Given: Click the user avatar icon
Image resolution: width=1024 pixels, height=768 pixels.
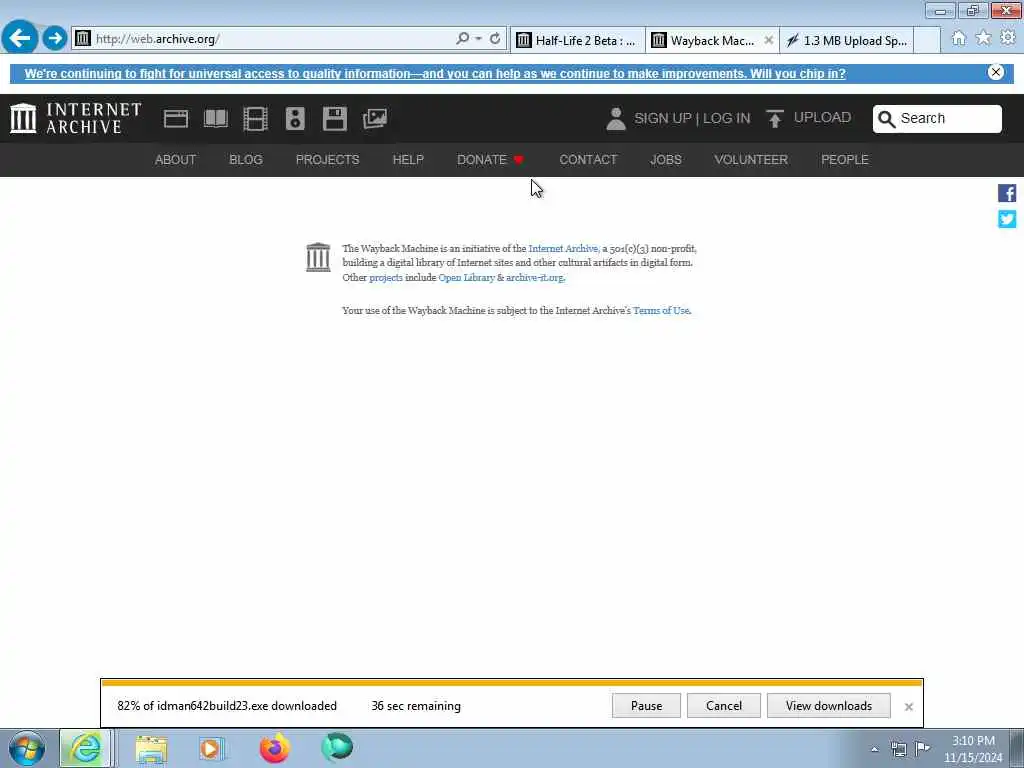Looking at the screenshot, I should (x=616, y=119).
